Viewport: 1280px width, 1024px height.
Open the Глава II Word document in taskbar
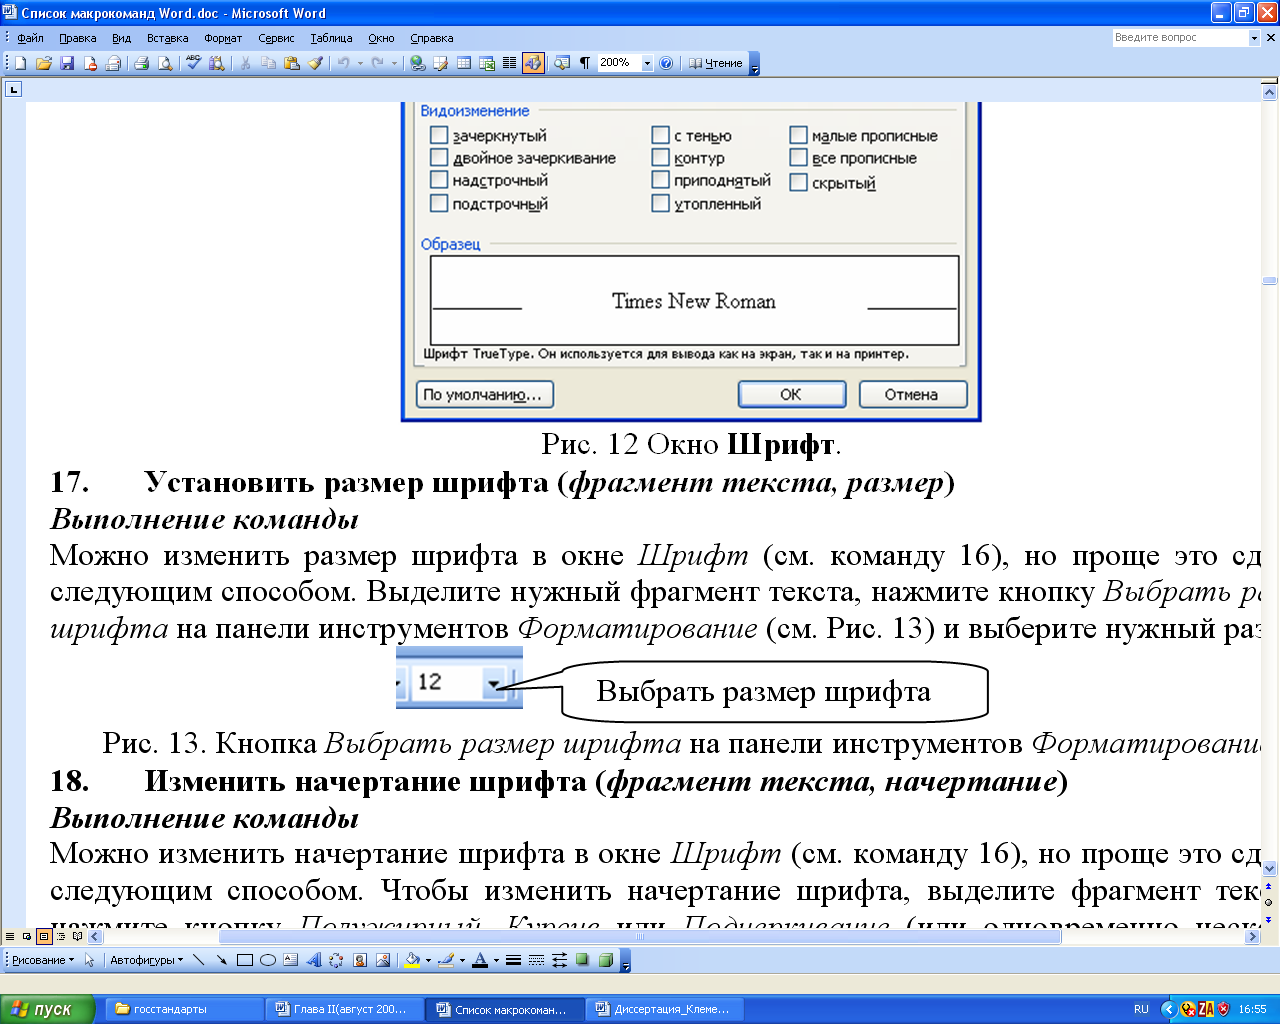(345, 1009)
